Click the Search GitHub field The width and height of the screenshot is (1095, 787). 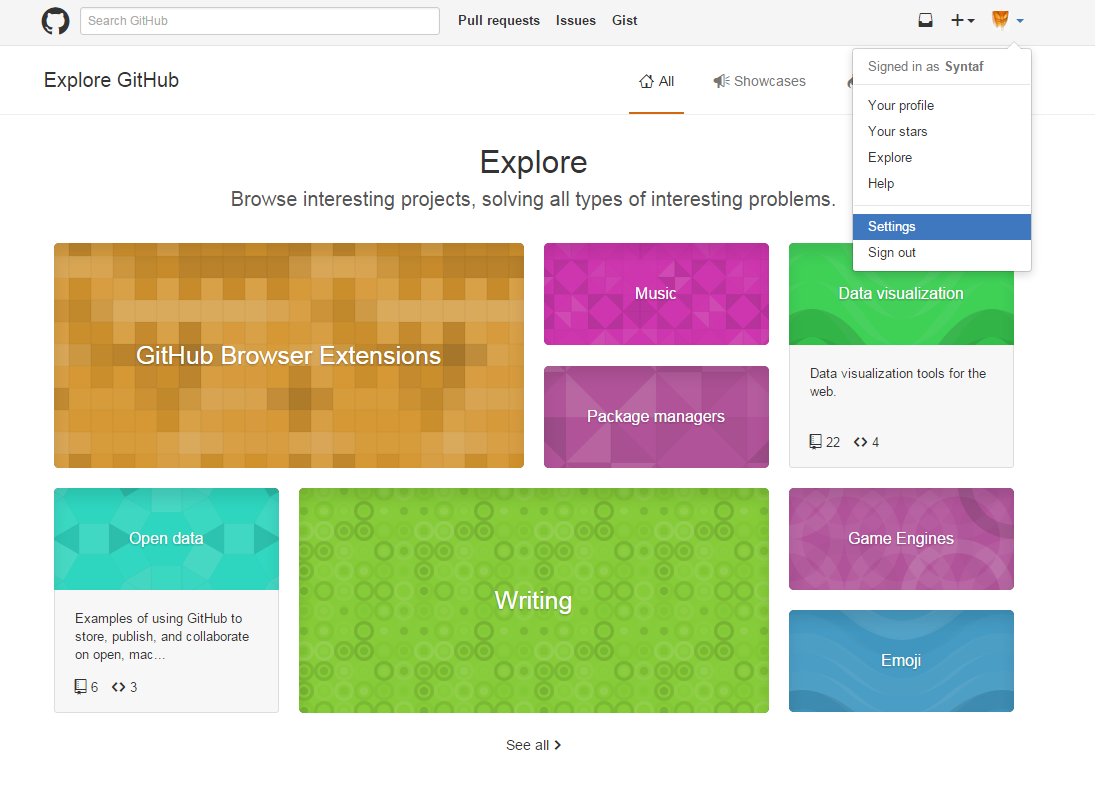(x=260, y=21)
